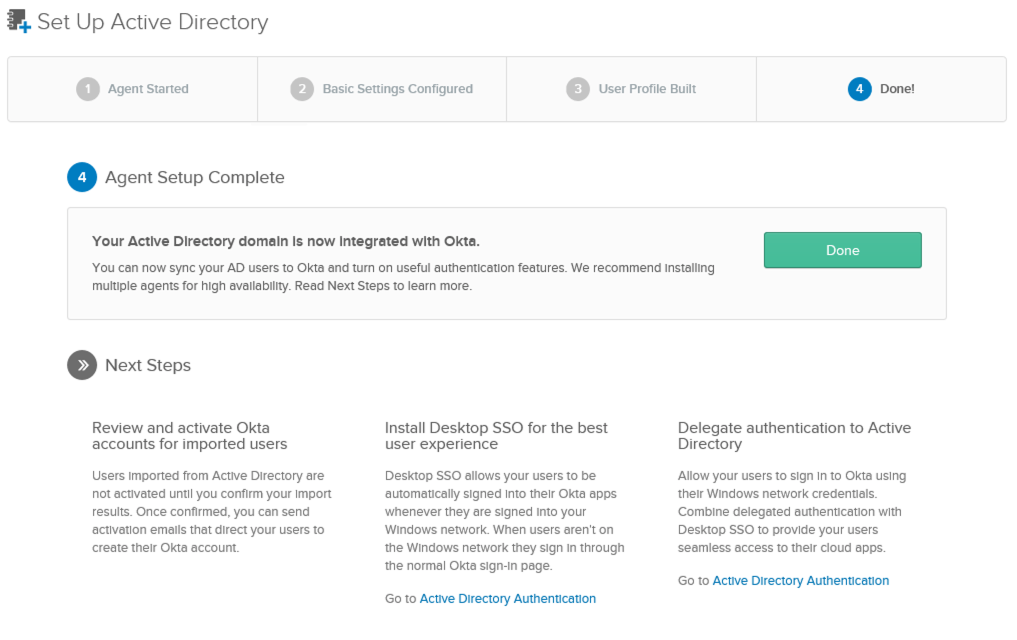Click the Active Directory setup icon
This screenshot has width=1017, height=640.
[x=19, y=21]
